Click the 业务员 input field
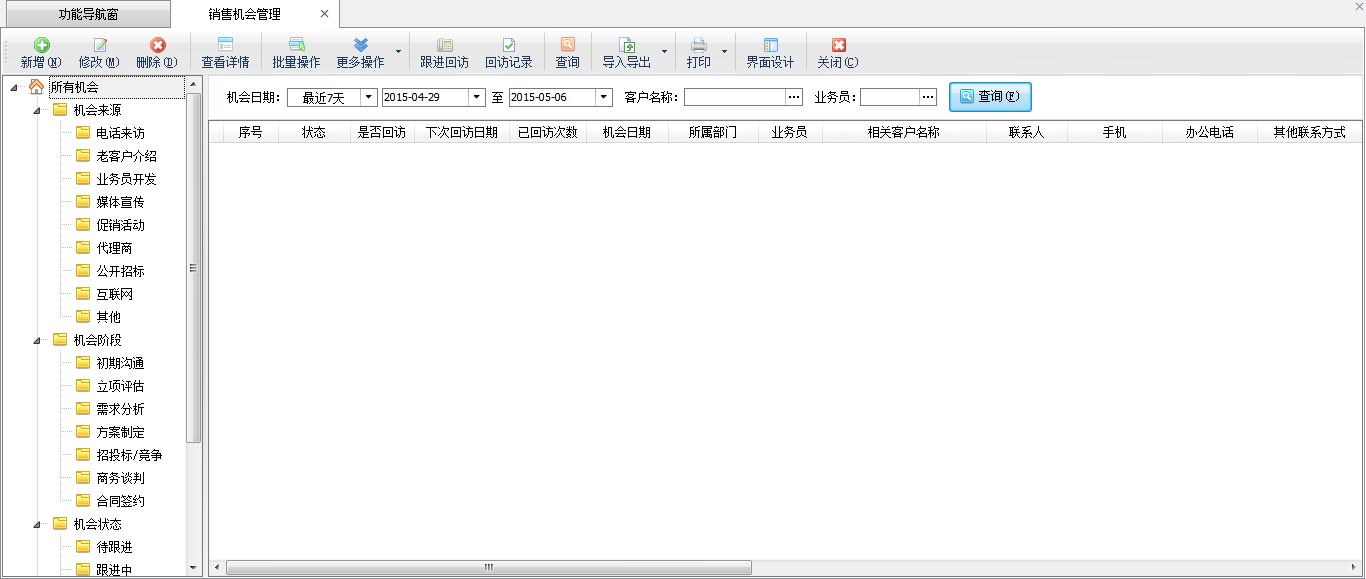Image resolution: width=1366 pixels, height=579 pixels. pos(889,97)
